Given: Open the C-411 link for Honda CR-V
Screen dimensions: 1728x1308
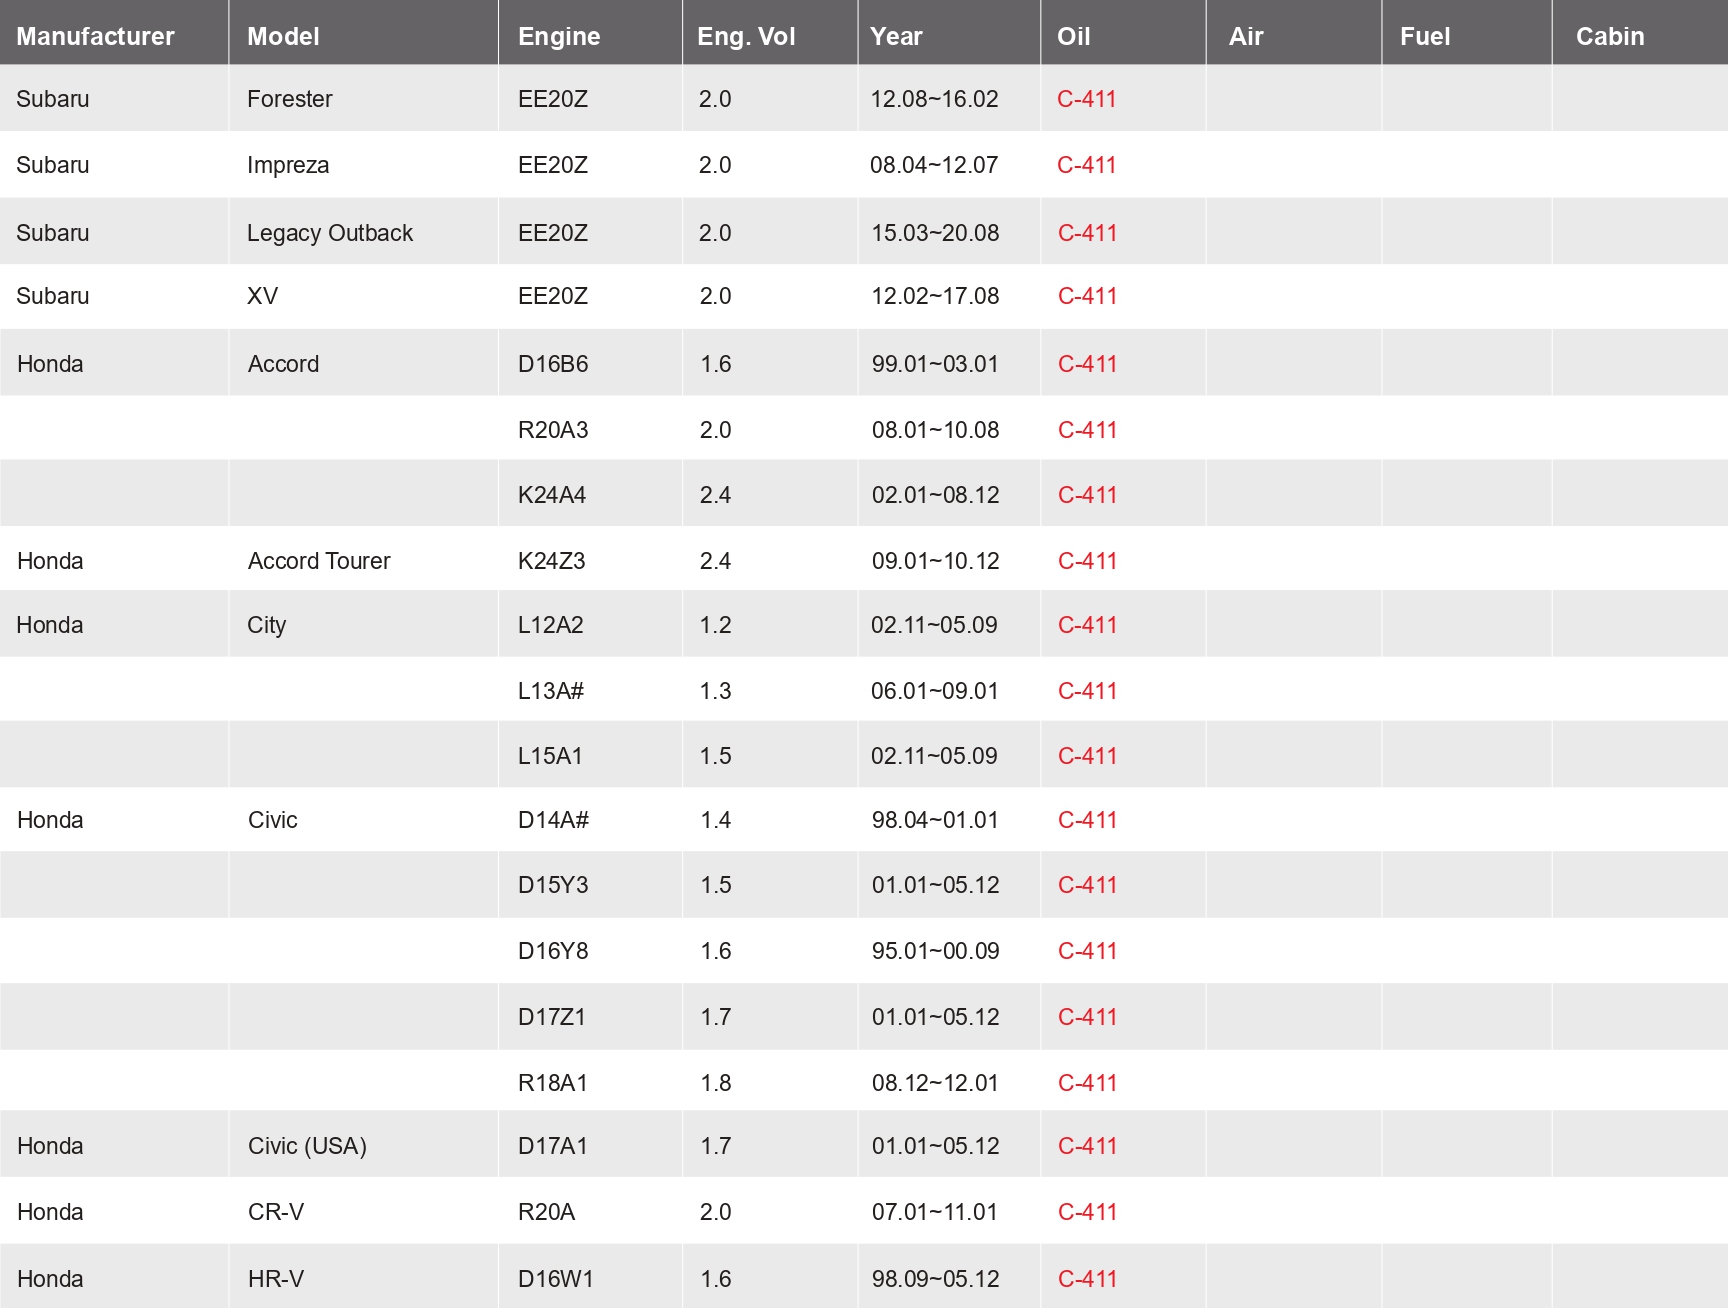Looking at the screenshot, I should [1087, 1212].
